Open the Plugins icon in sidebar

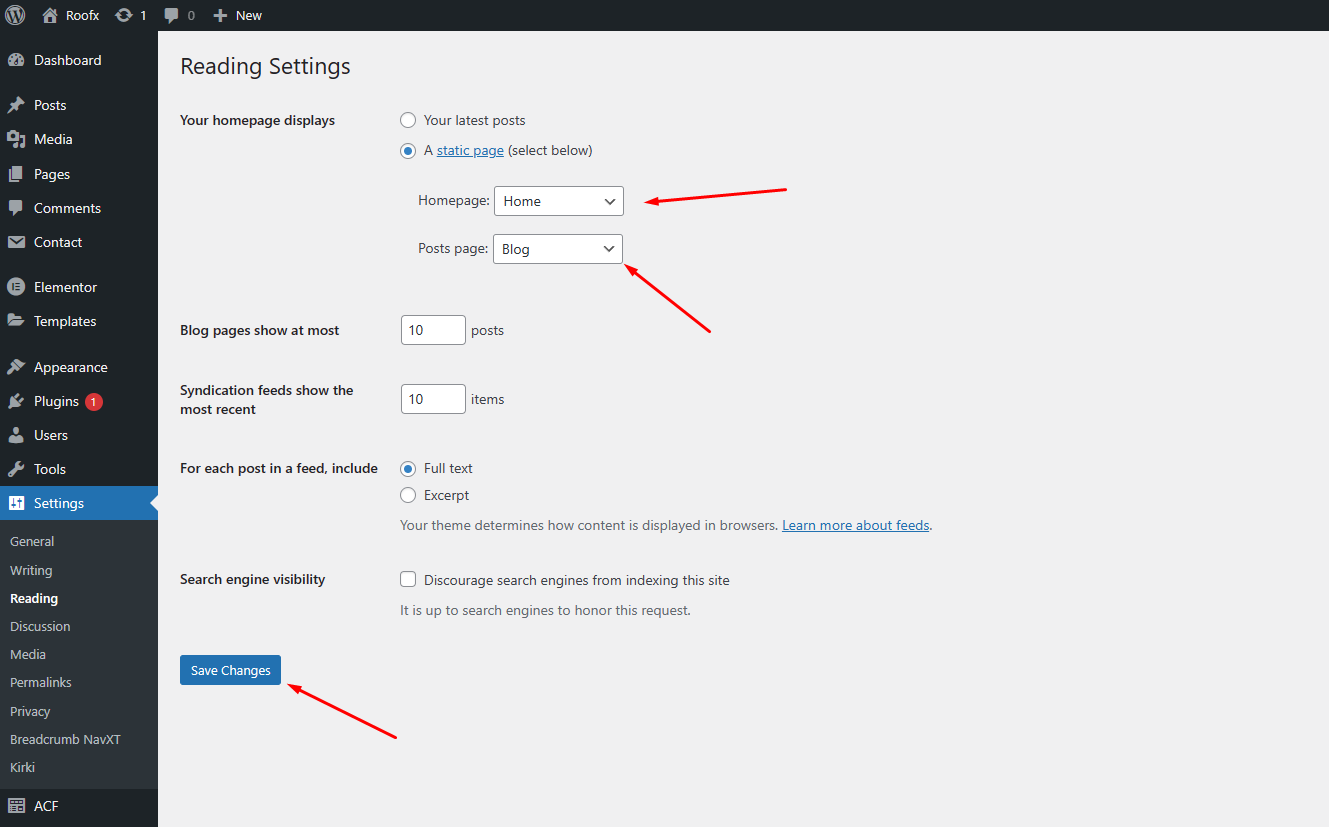(16, 401)
